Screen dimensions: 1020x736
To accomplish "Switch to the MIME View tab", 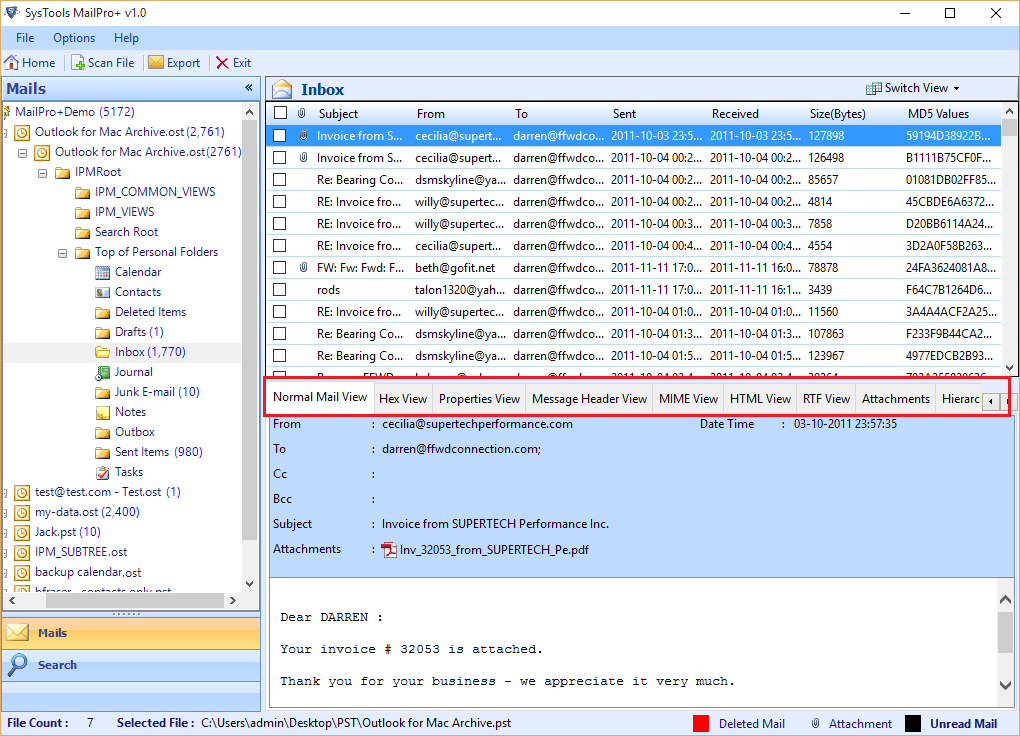I will coord(687,398).
